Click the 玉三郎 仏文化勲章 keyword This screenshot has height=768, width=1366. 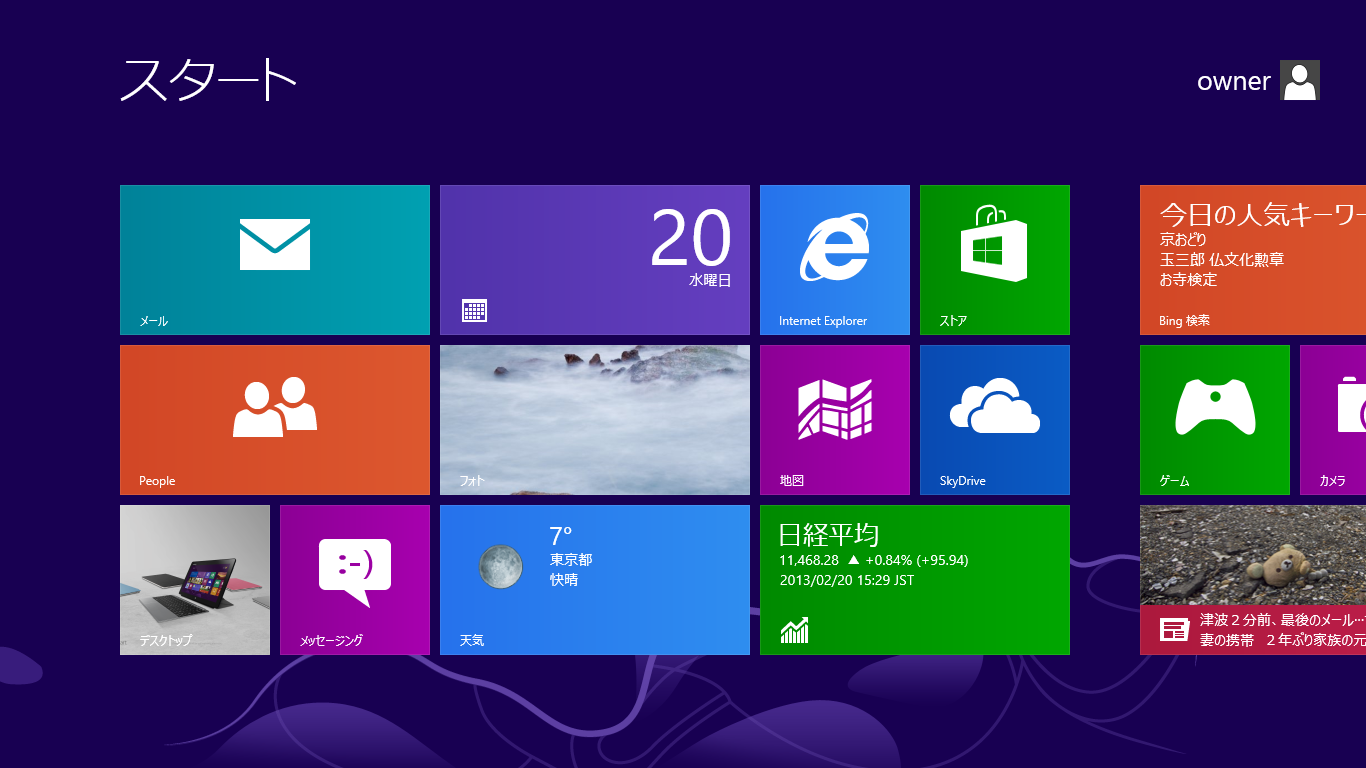(x=1222, y=260)
